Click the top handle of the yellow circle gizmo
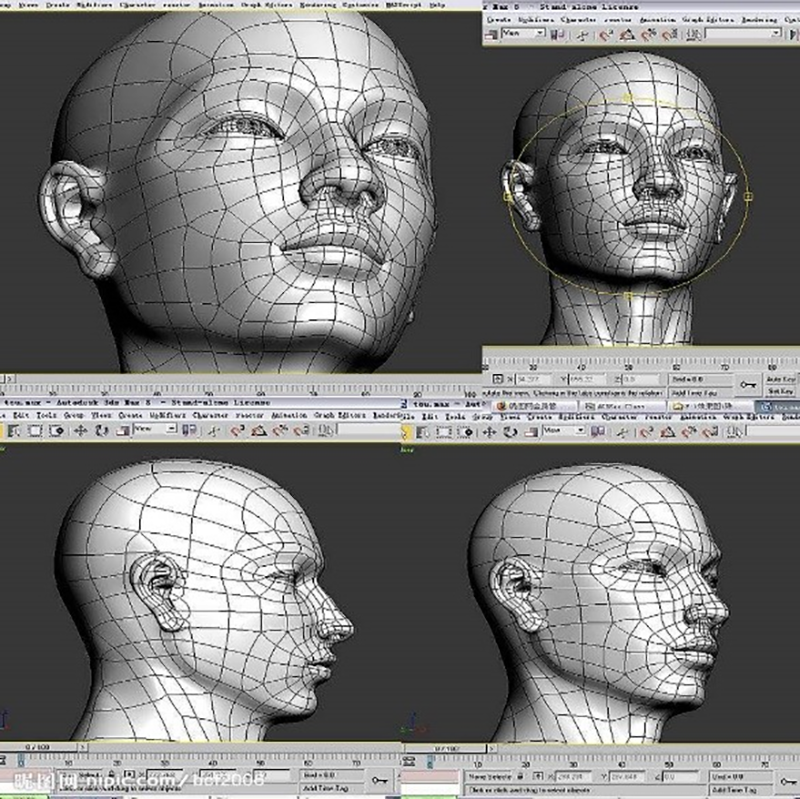 [x=628, y=98]
